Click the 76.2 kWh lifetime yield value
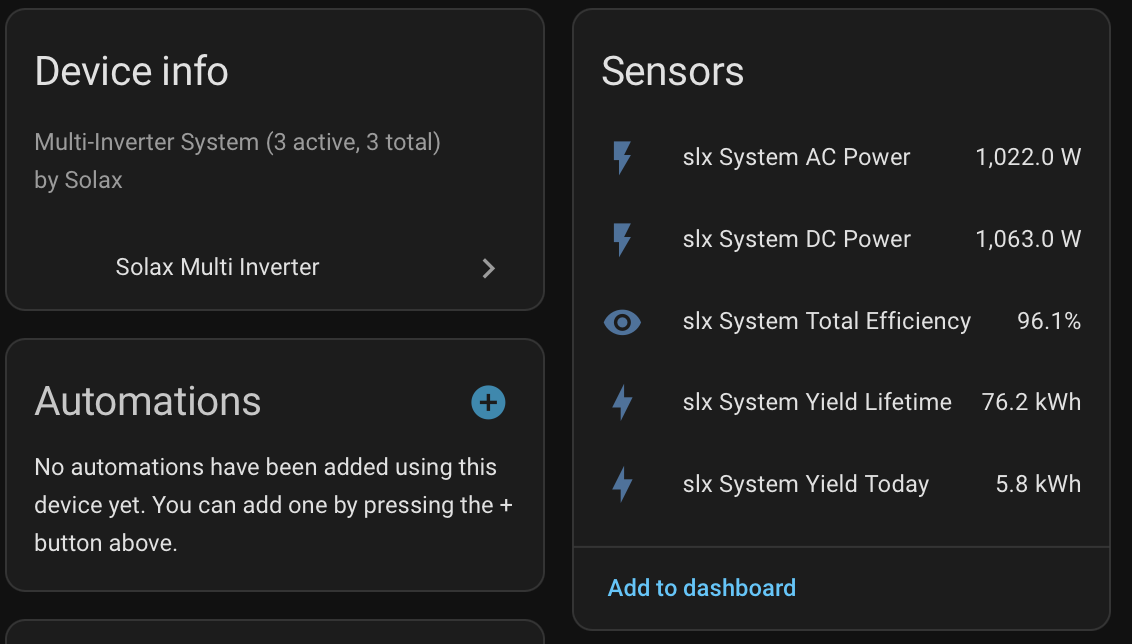The width and height of the screenshot is (1132, 644). click(x=1031, y=403)
